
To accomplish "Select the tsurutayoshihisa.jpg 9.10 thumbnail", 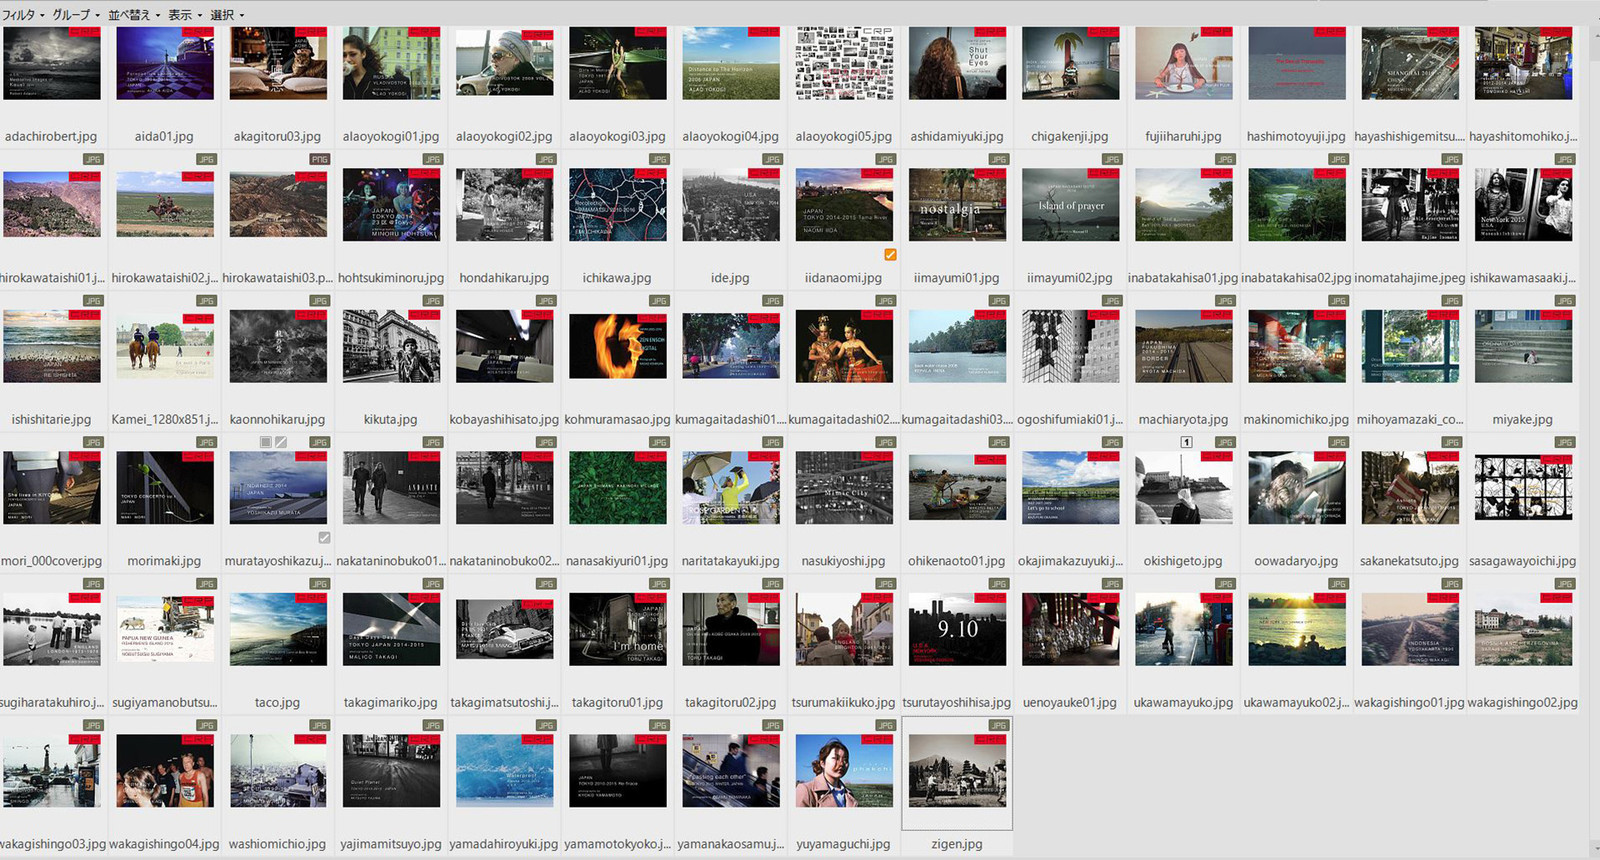I will 957,629.
